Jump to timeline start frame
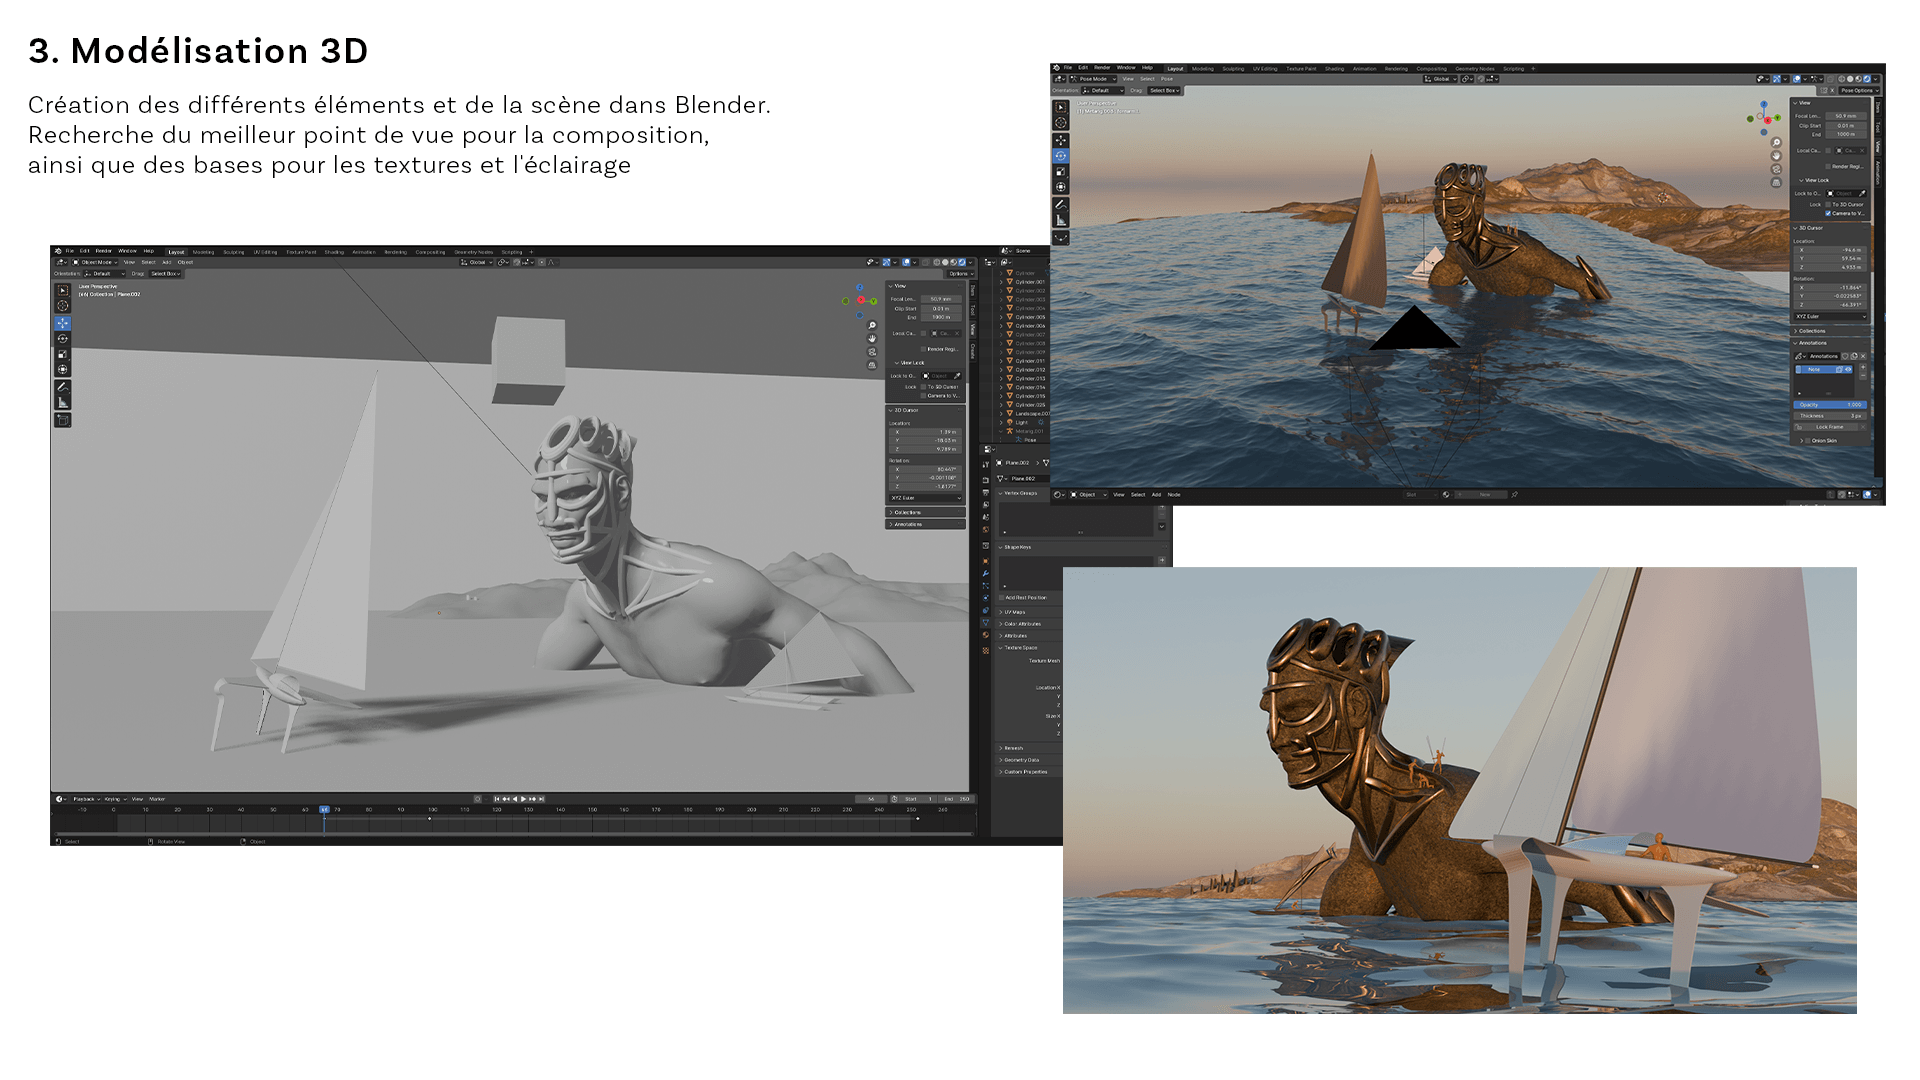The image size is (1920, 1080). [497, 799]
